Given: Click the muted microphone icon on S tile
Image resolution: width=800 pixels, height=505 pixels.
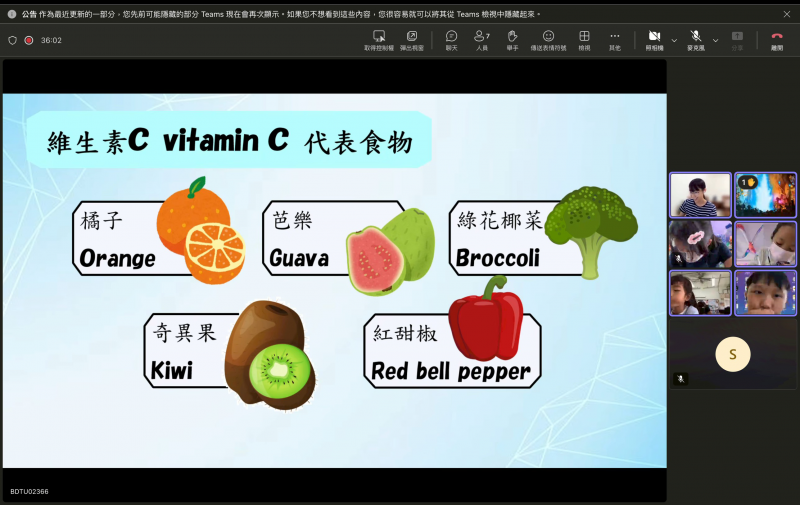Looking at the screenshot, I should click(x=681, y=378).
